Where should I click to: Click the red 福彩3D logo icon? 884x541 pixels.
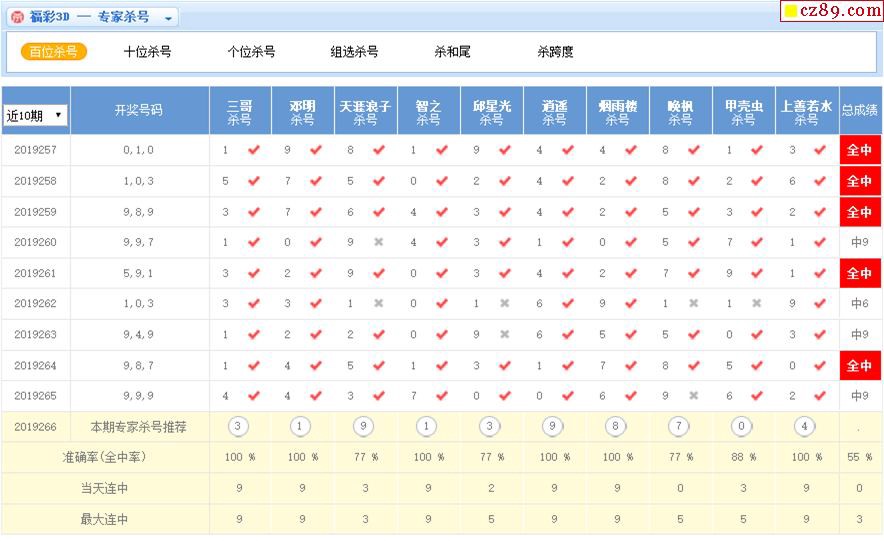pos(17,17)
